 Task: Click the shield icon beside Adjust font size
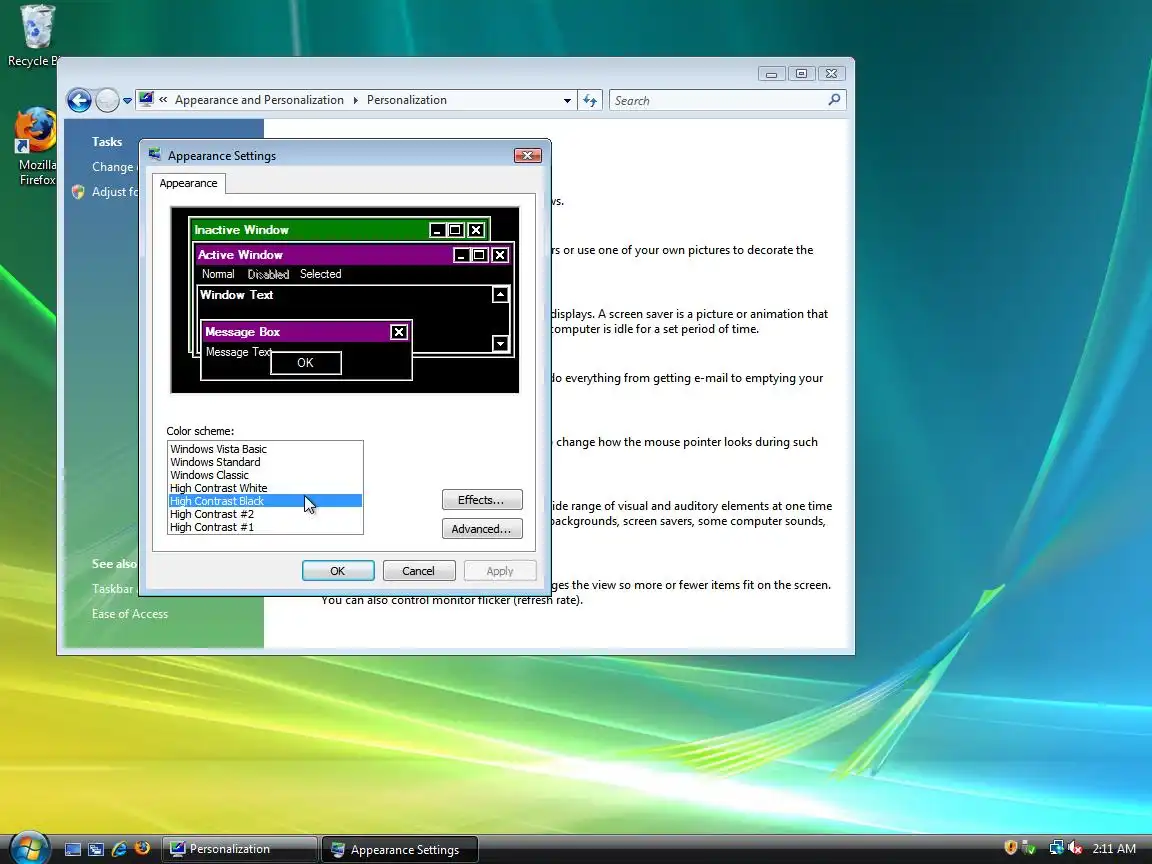78,192
